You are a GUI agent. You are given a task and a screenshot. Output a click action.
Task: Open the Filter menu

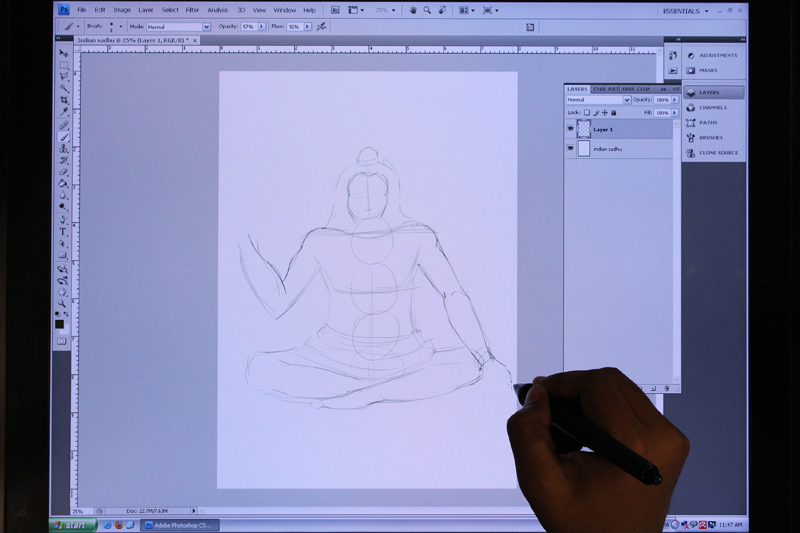tap(192, 10)
